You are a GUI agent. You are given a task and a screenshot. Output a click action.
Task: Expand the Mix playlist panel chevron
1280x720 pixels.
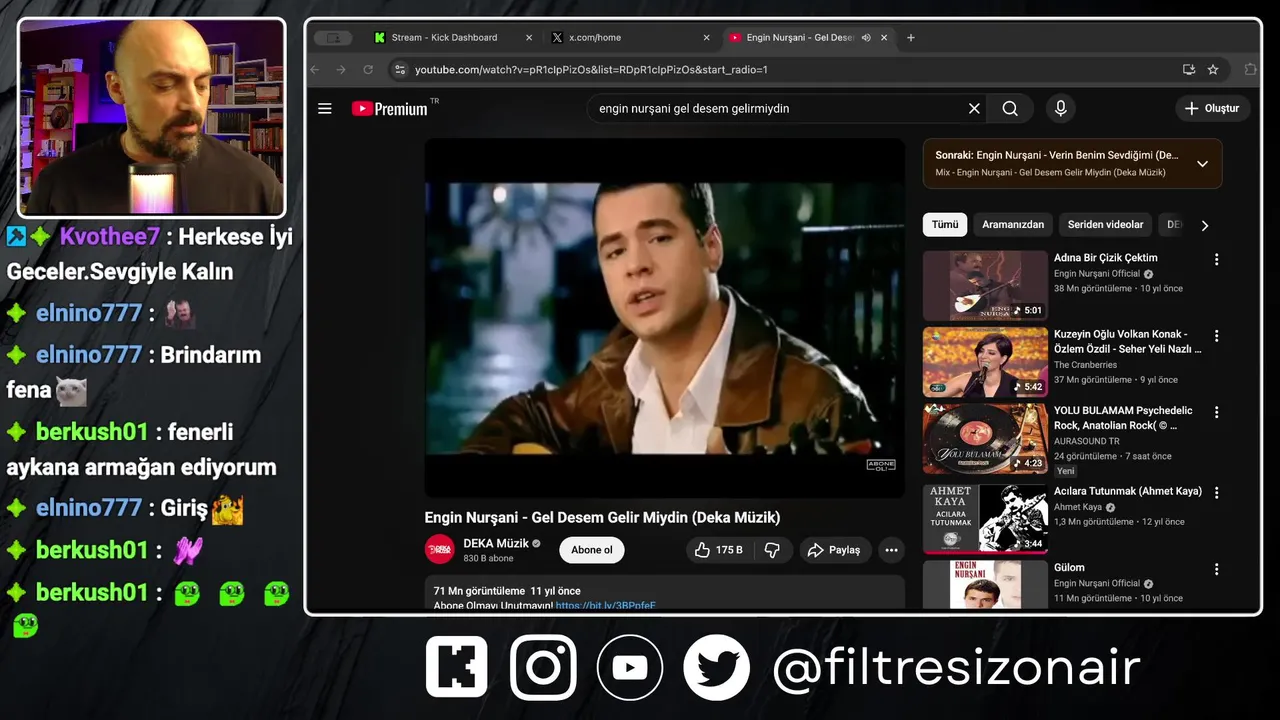coord(1202,163)
